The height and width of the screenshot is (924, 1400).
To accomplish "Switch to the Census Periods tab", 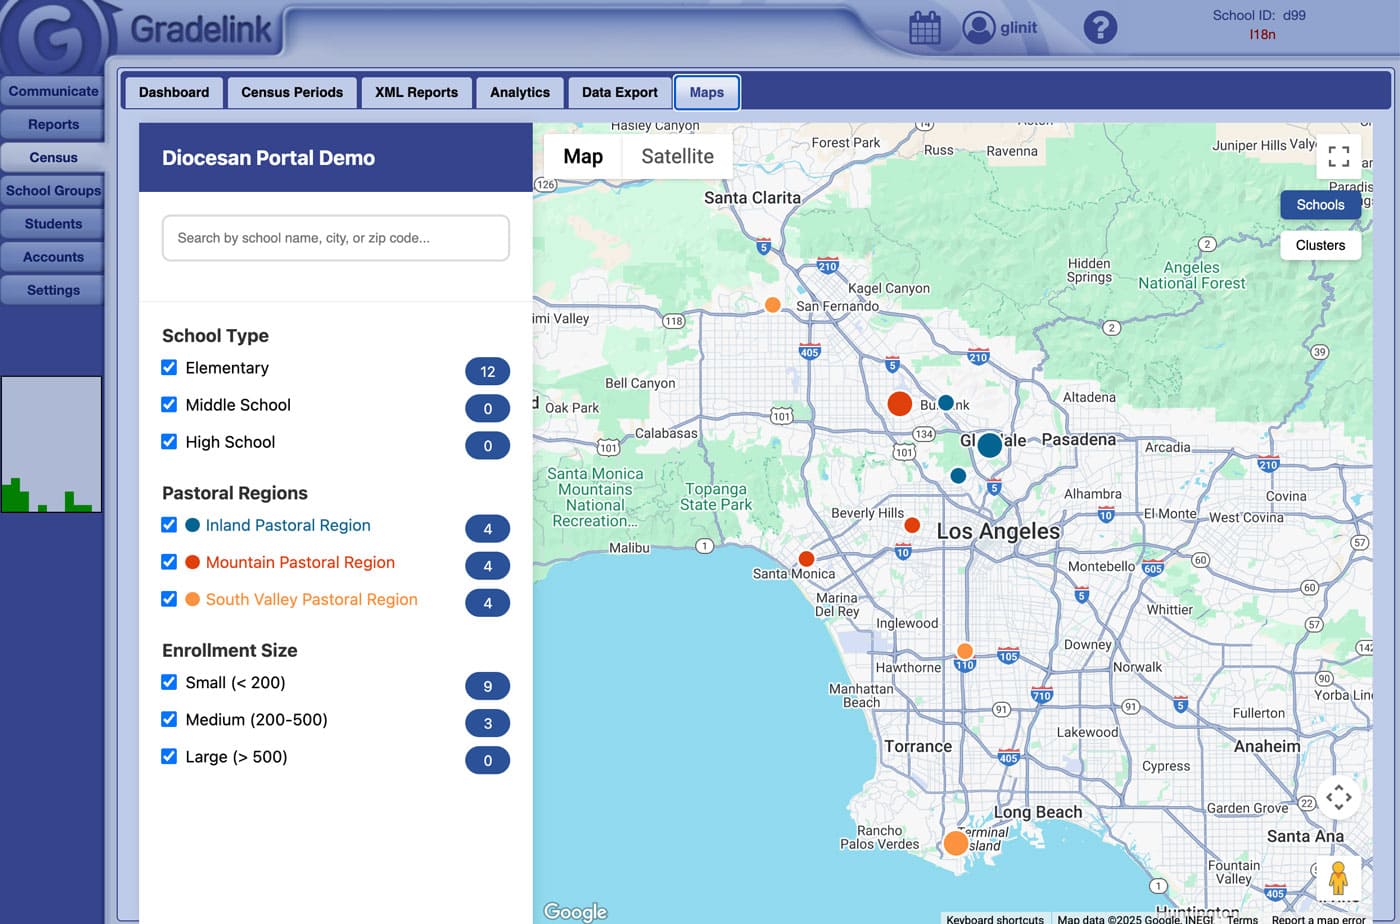I will 292,92.
